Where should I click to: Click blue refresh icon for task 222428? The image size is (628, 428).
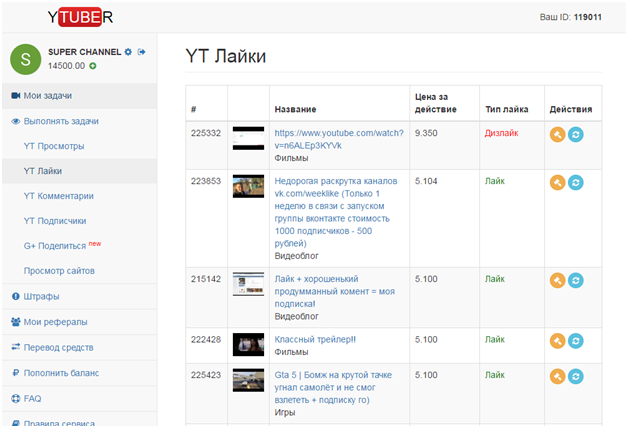576,341
